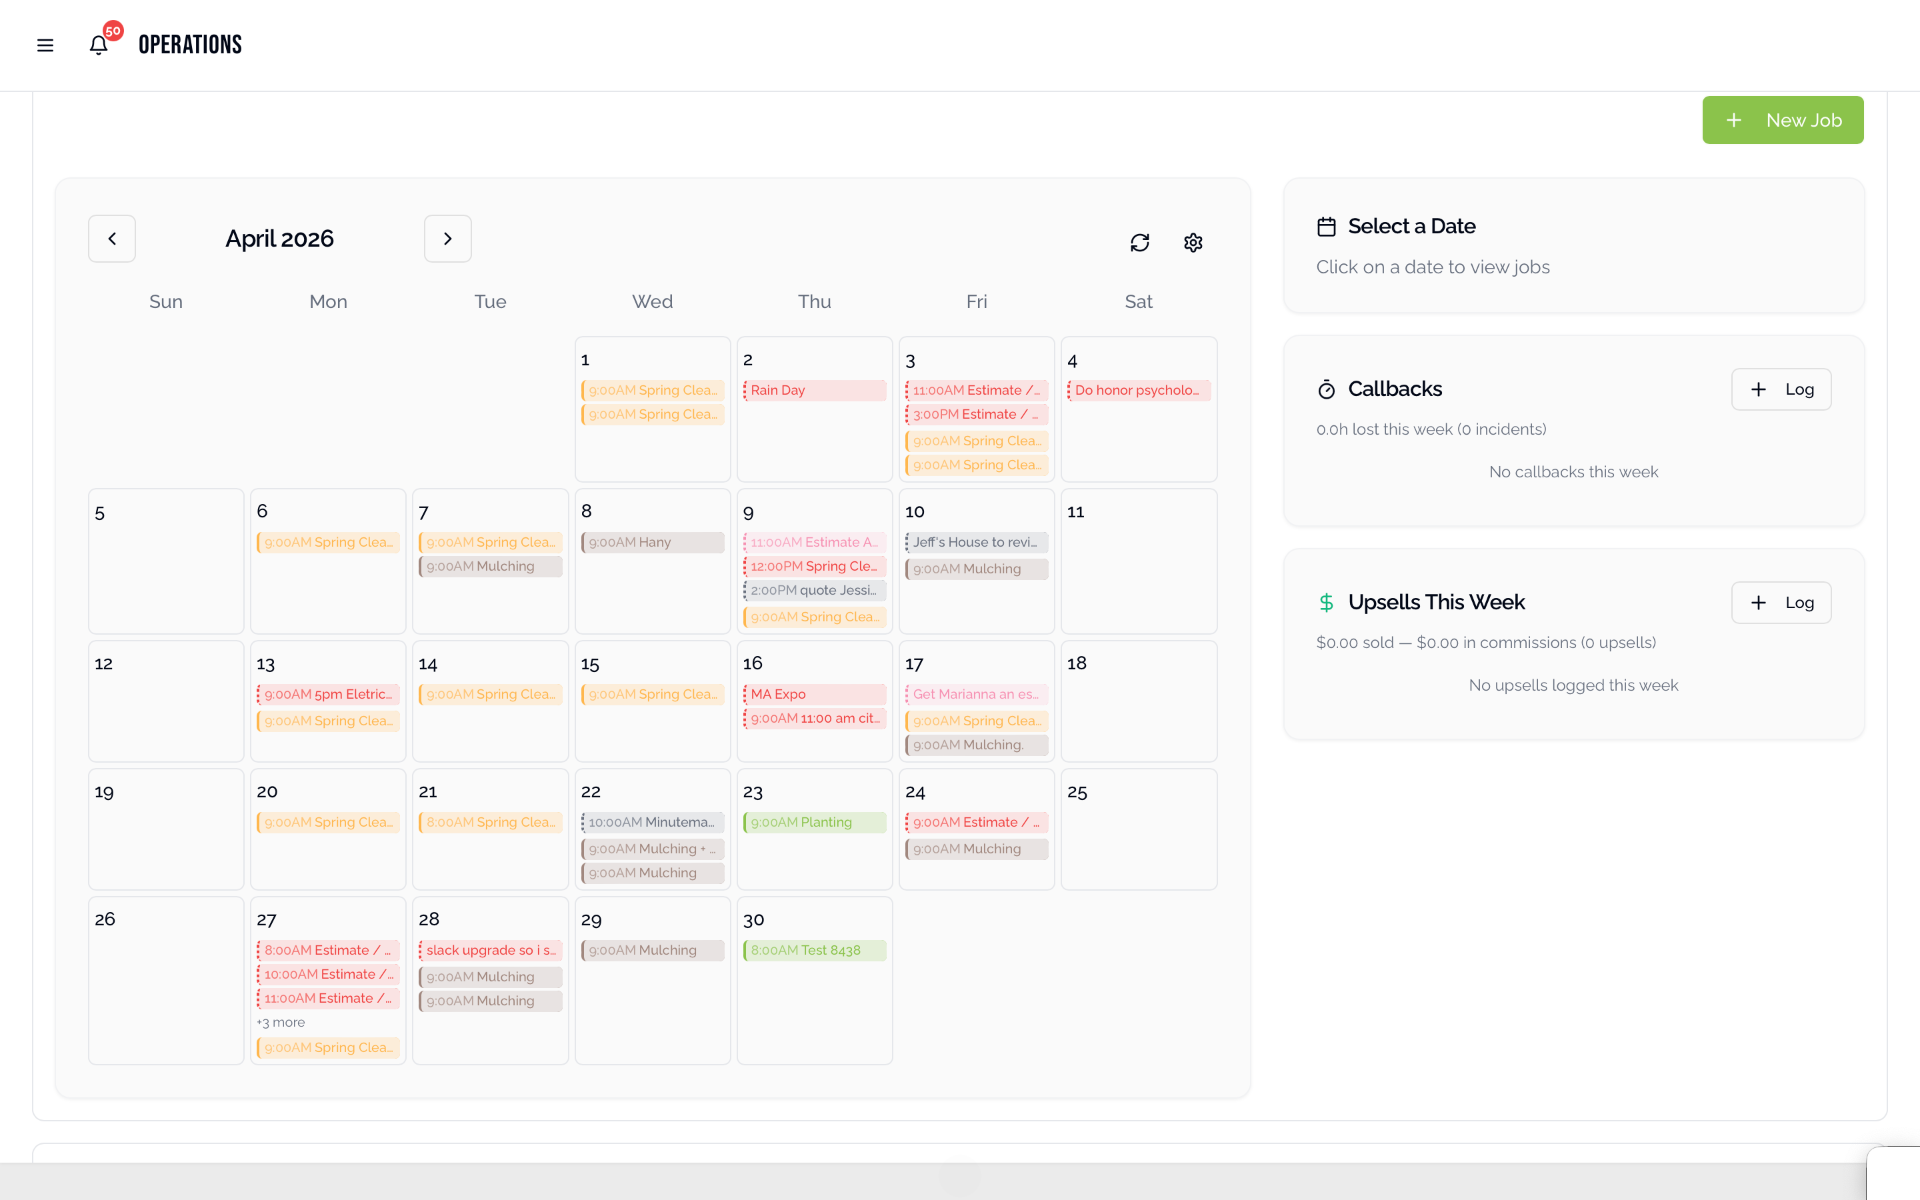Open 9:00AM Spring Clea.. on April 15
Screen dimensions: 1920x1200
point(653,694)
